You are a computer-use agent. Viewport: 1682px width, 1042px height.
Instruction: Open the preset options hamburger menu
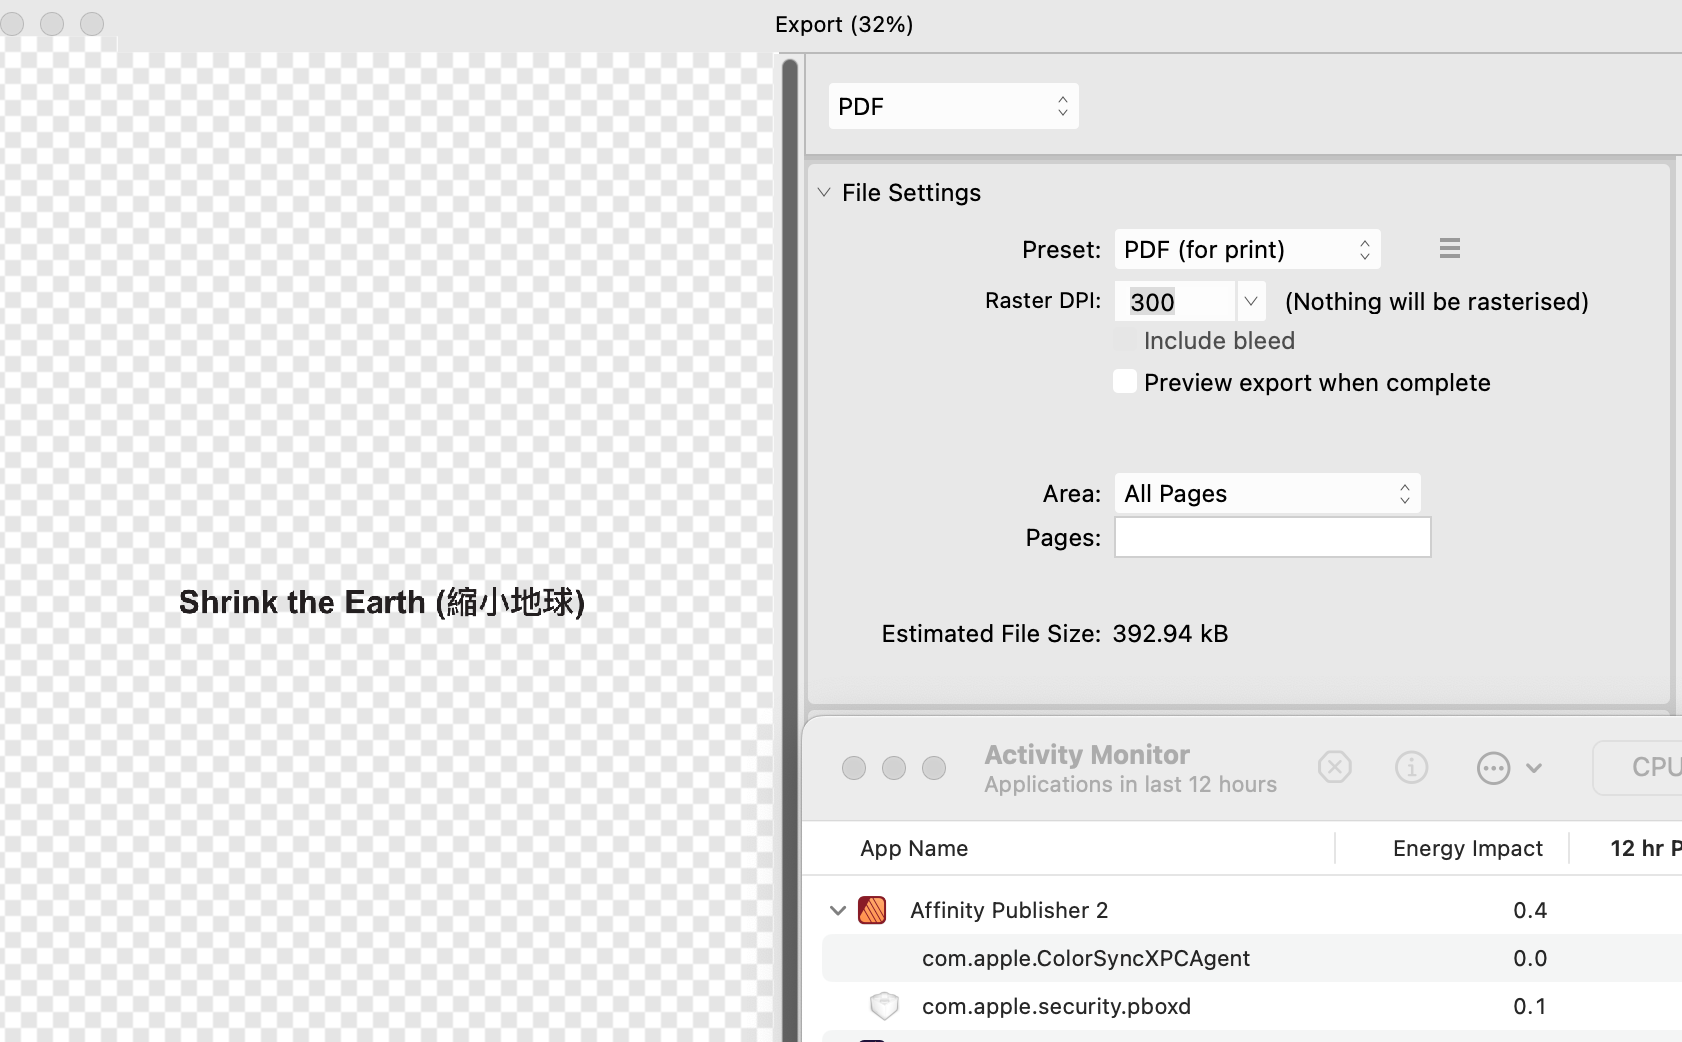(1449, 248)
